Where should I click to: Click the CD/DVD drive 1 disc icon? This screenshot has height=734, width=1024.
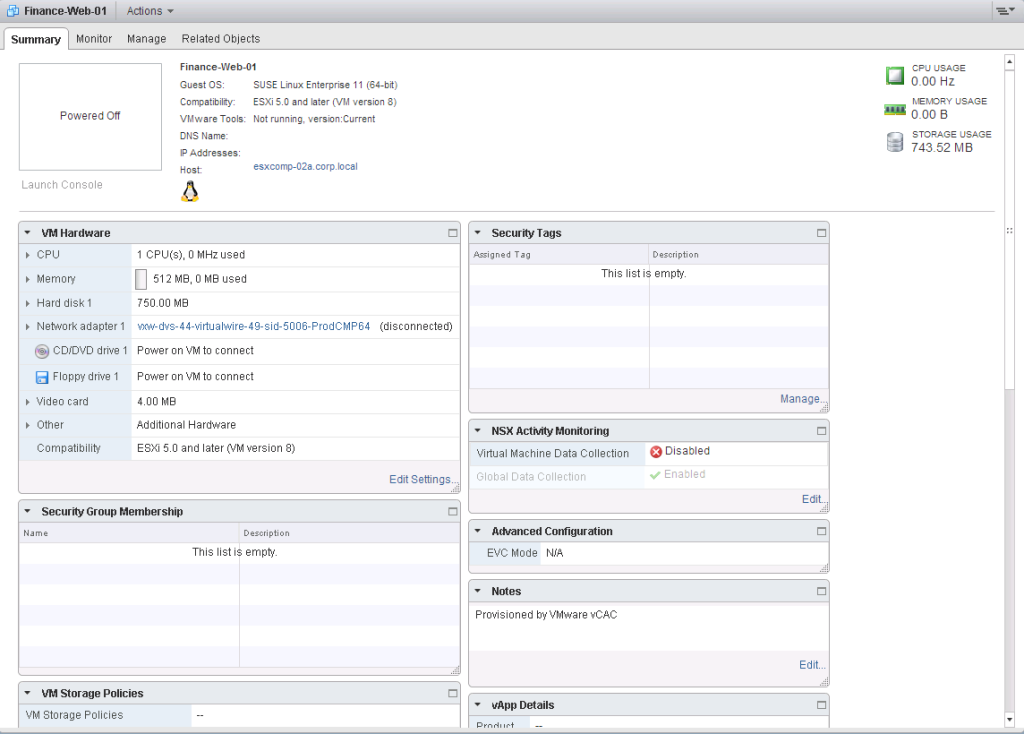pyautogui.click(x=42, y=351)
